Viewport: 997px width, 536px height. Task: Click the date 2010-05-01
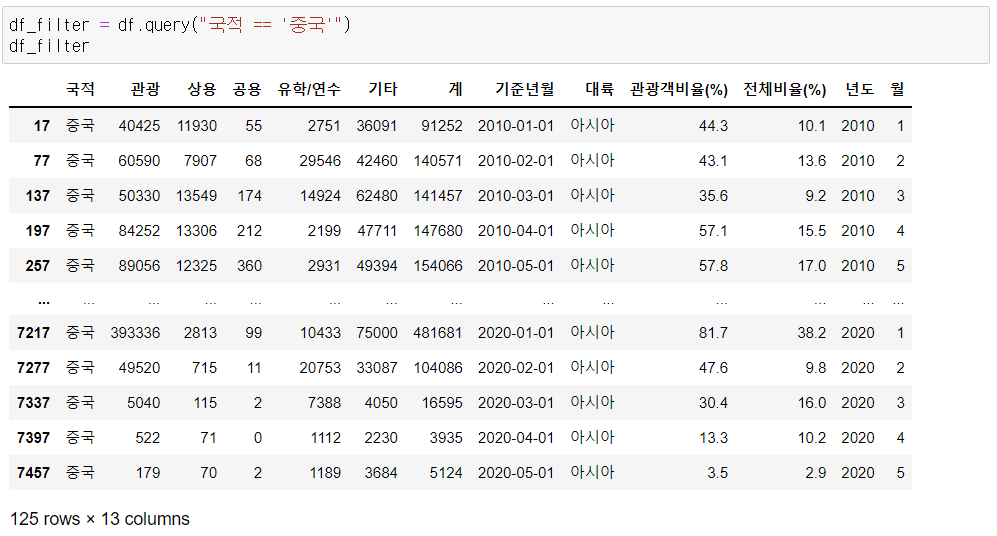tap(516, 266)
